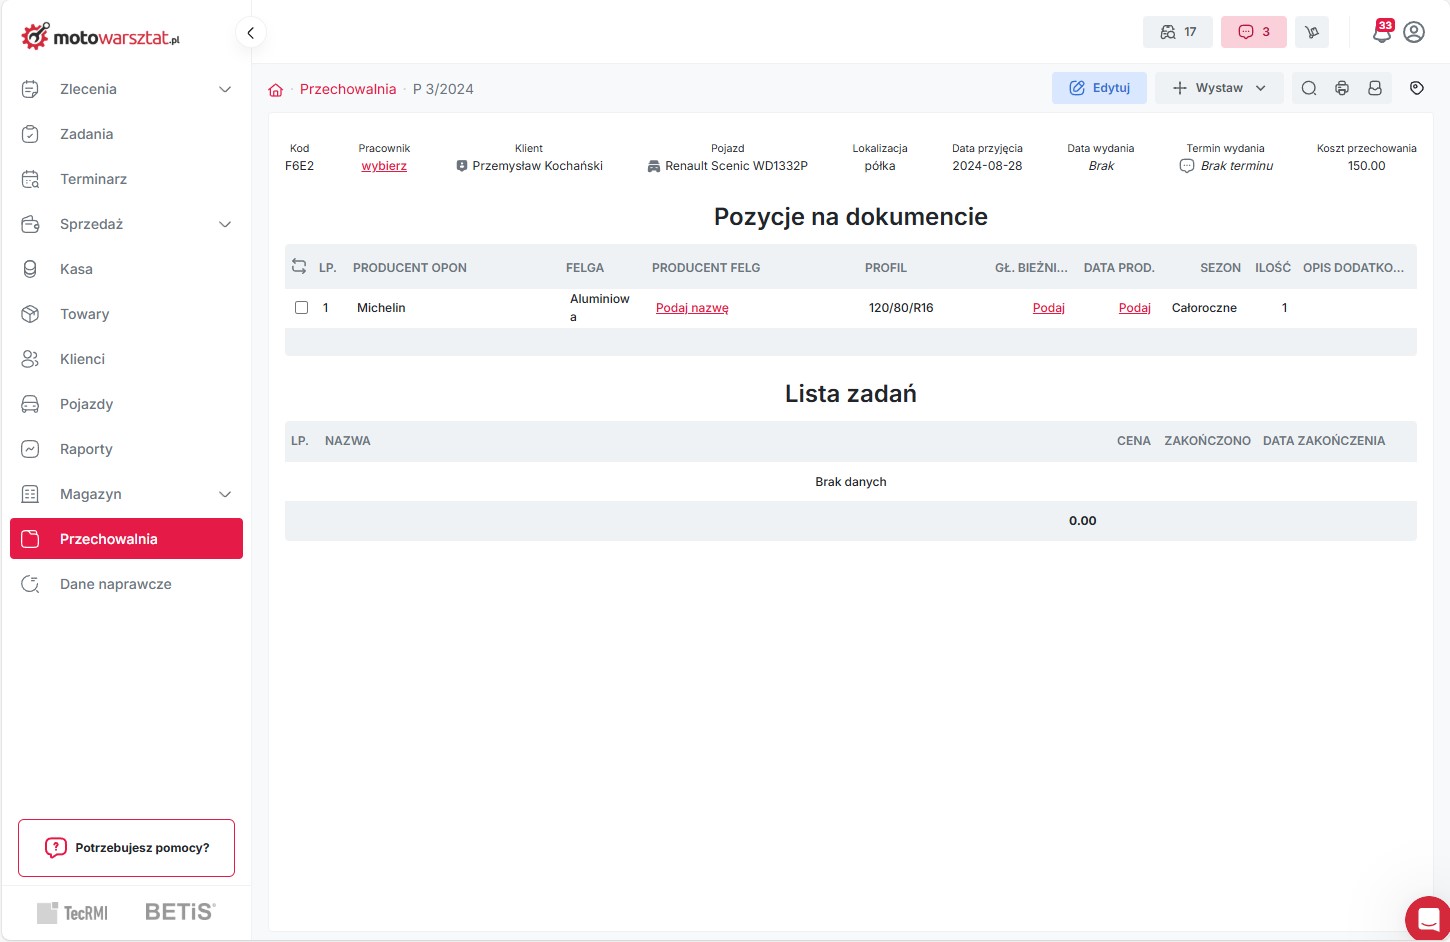The height and width of the screenshot is (942, 1450).
Task: Tick the checkbox for the Michelin row
Action: [x=301, y=308]
